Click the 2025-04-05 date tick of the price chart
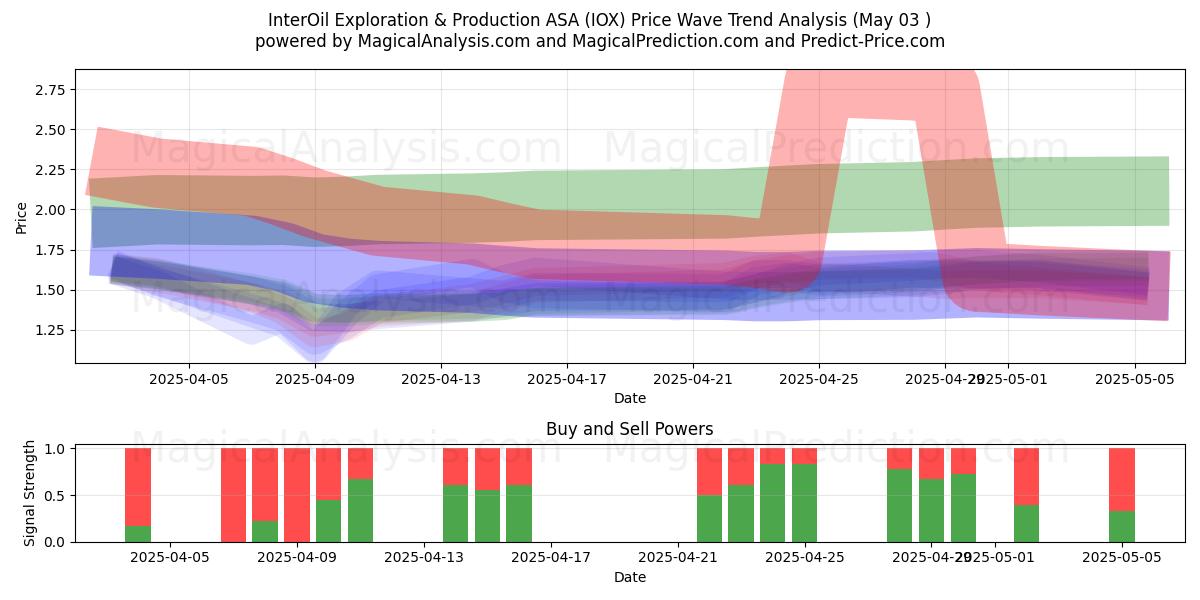Screen dimensions: 1200x600 click(189, 380)
